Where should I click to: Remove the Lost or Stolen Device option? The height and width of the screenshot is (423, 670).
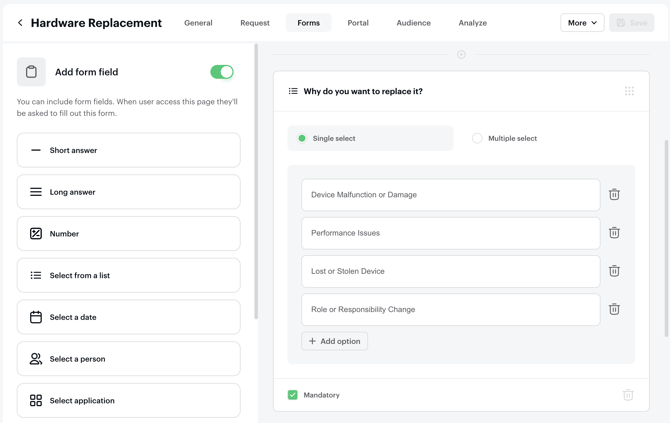(x=614, y=271)
